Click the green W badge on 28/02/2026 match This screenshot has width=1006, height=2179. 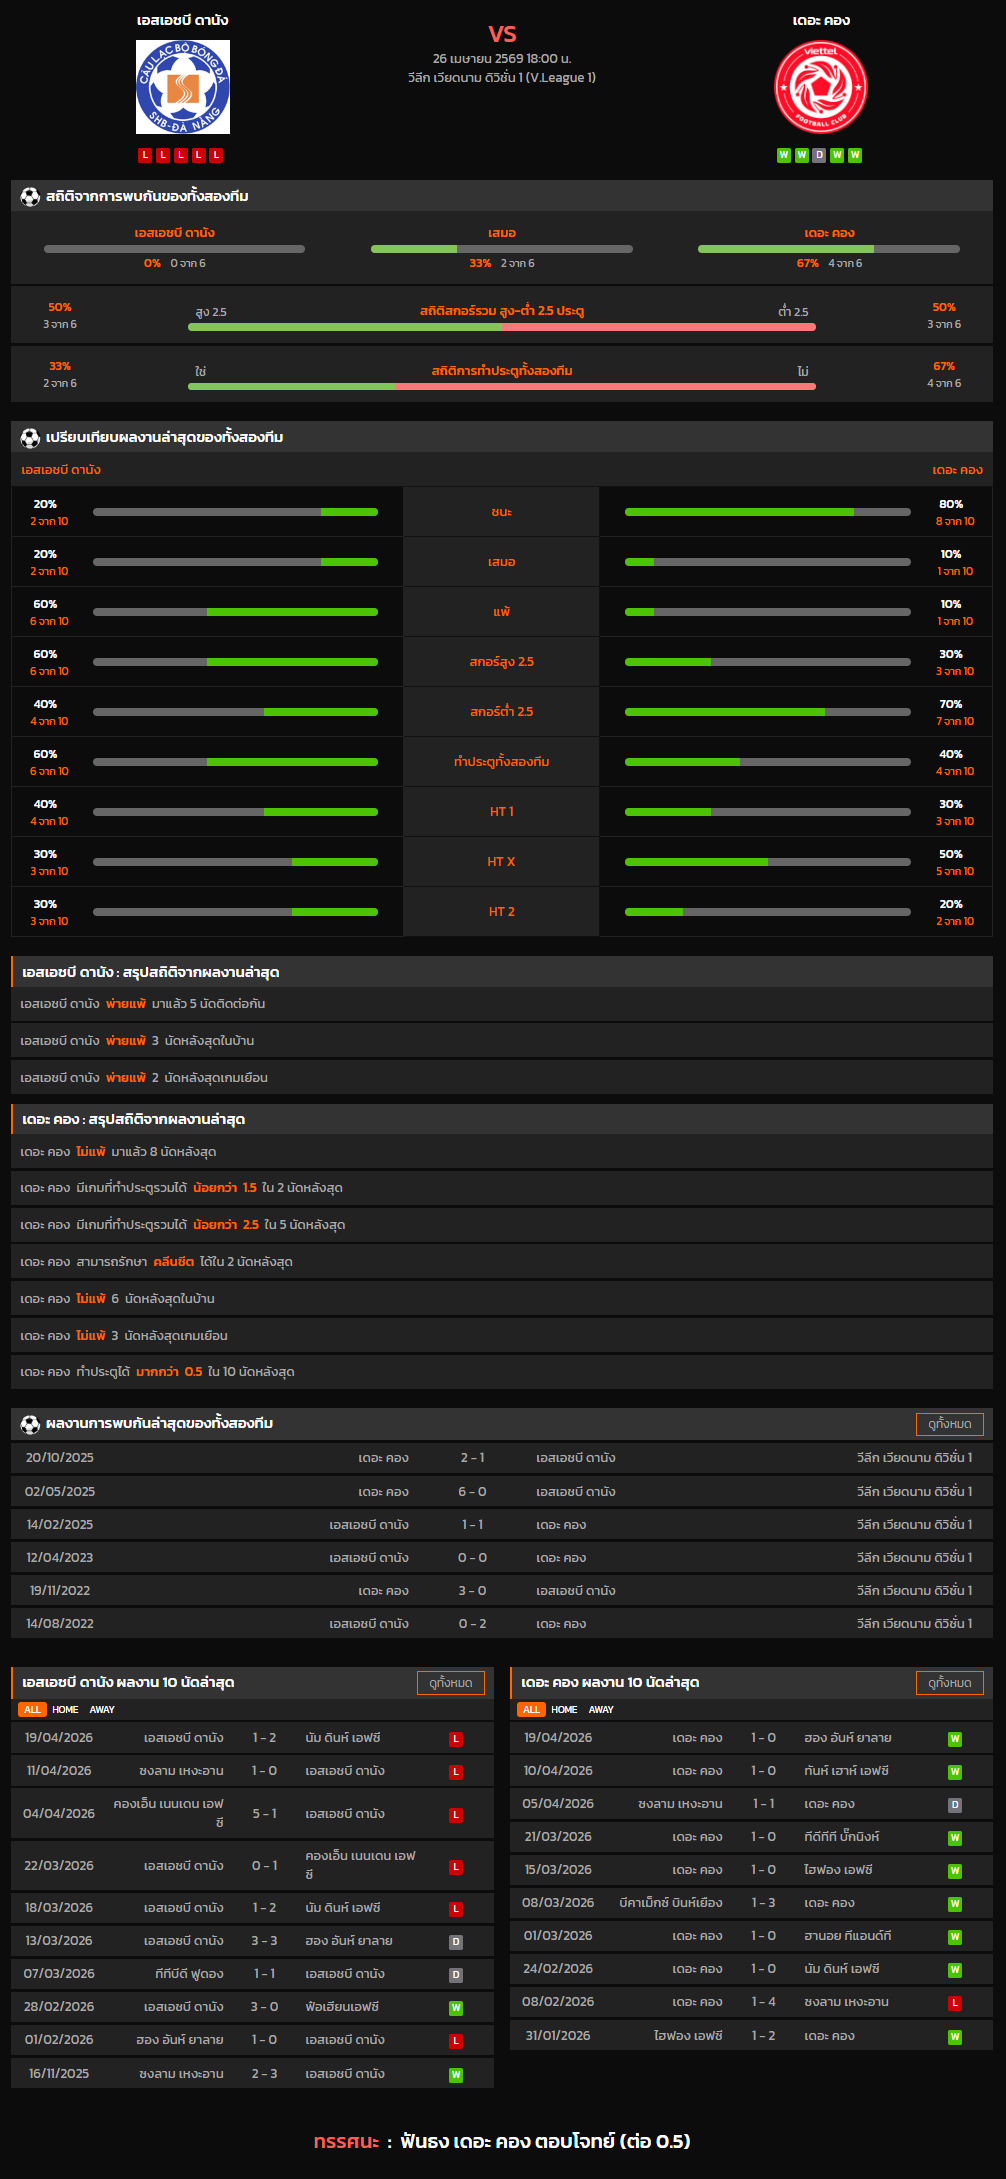pos(456,2007)
